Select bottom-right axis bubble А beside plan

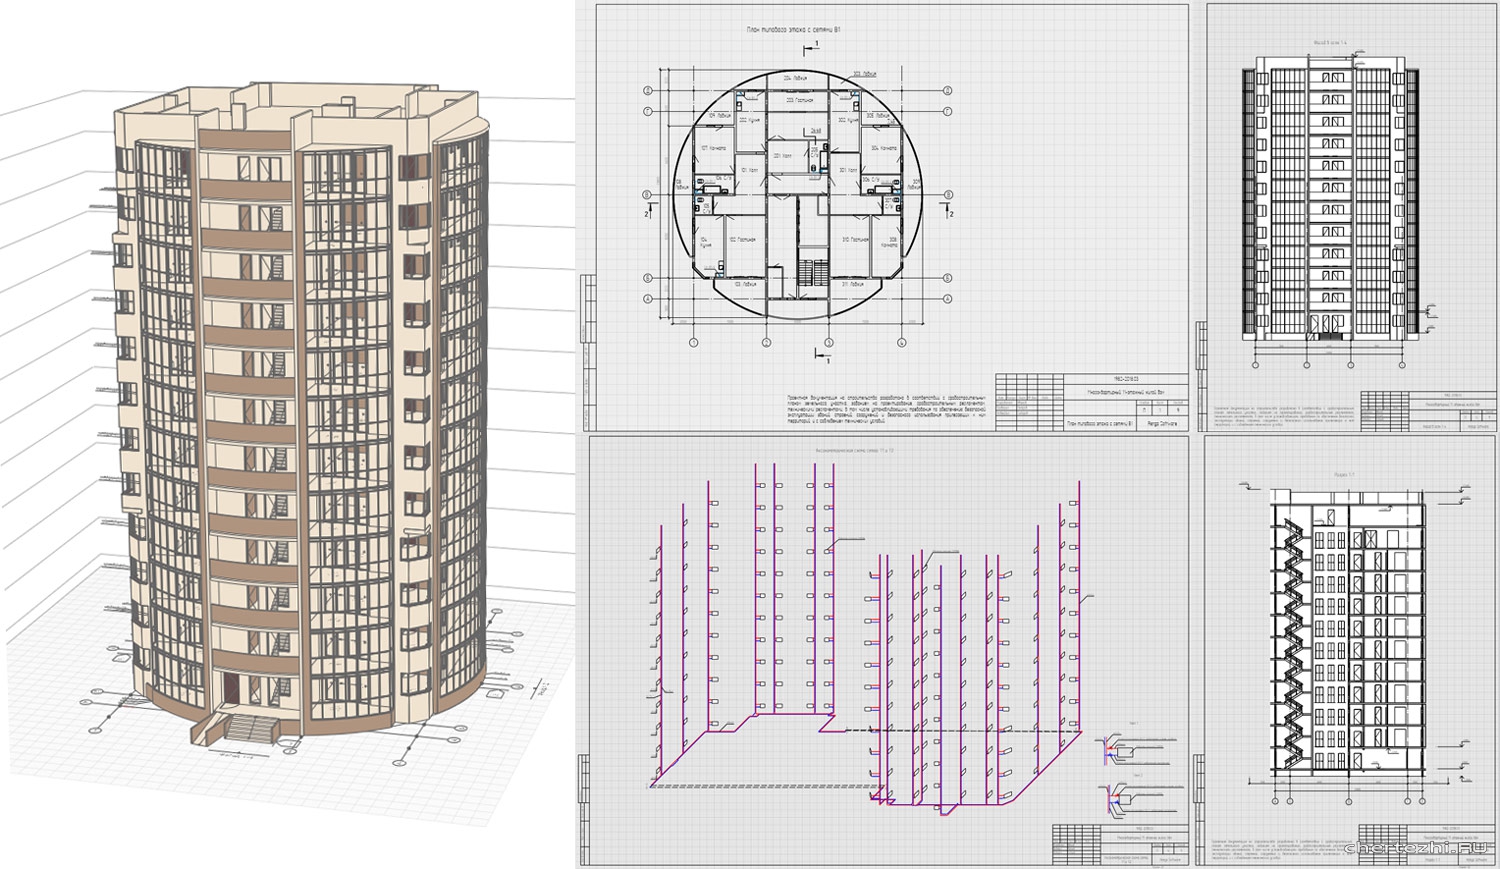pyautogui.click(x=947, y=298)
